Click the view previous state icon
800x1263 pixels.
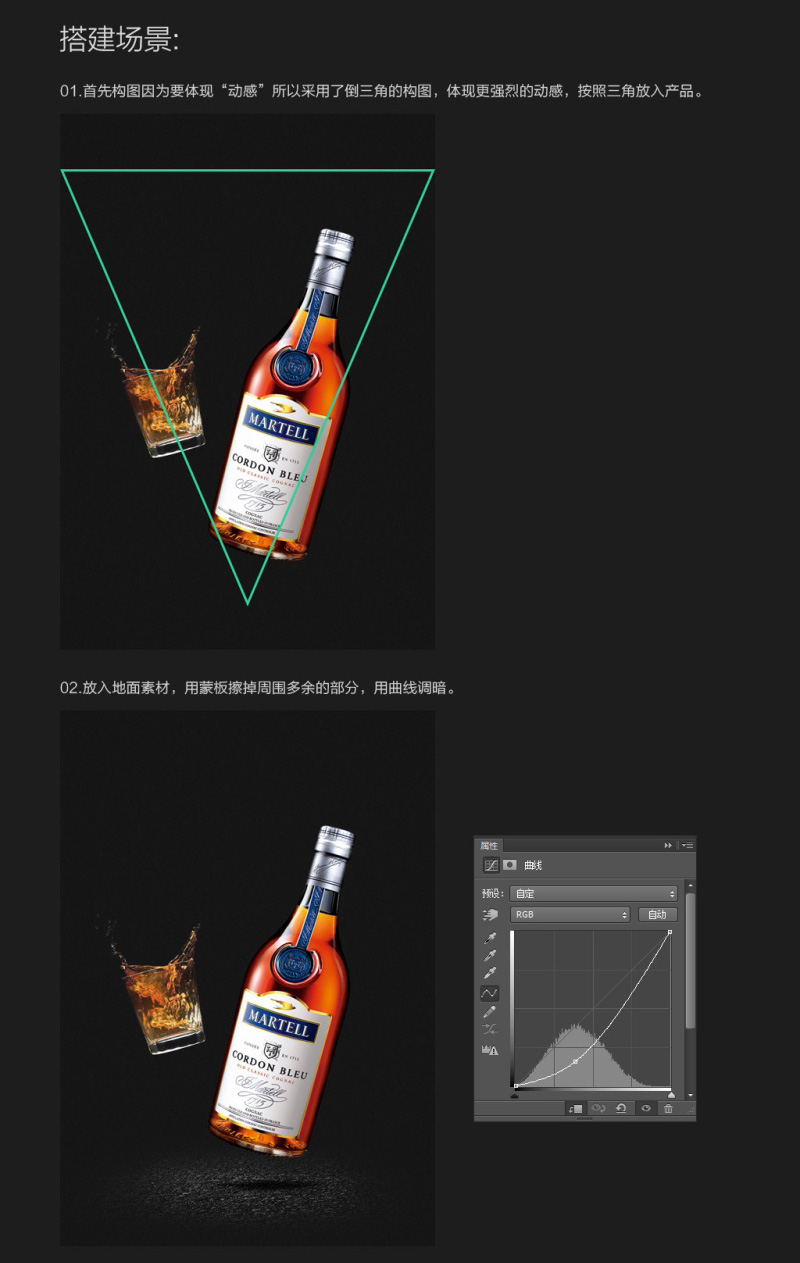click(x=599, y=1108)
